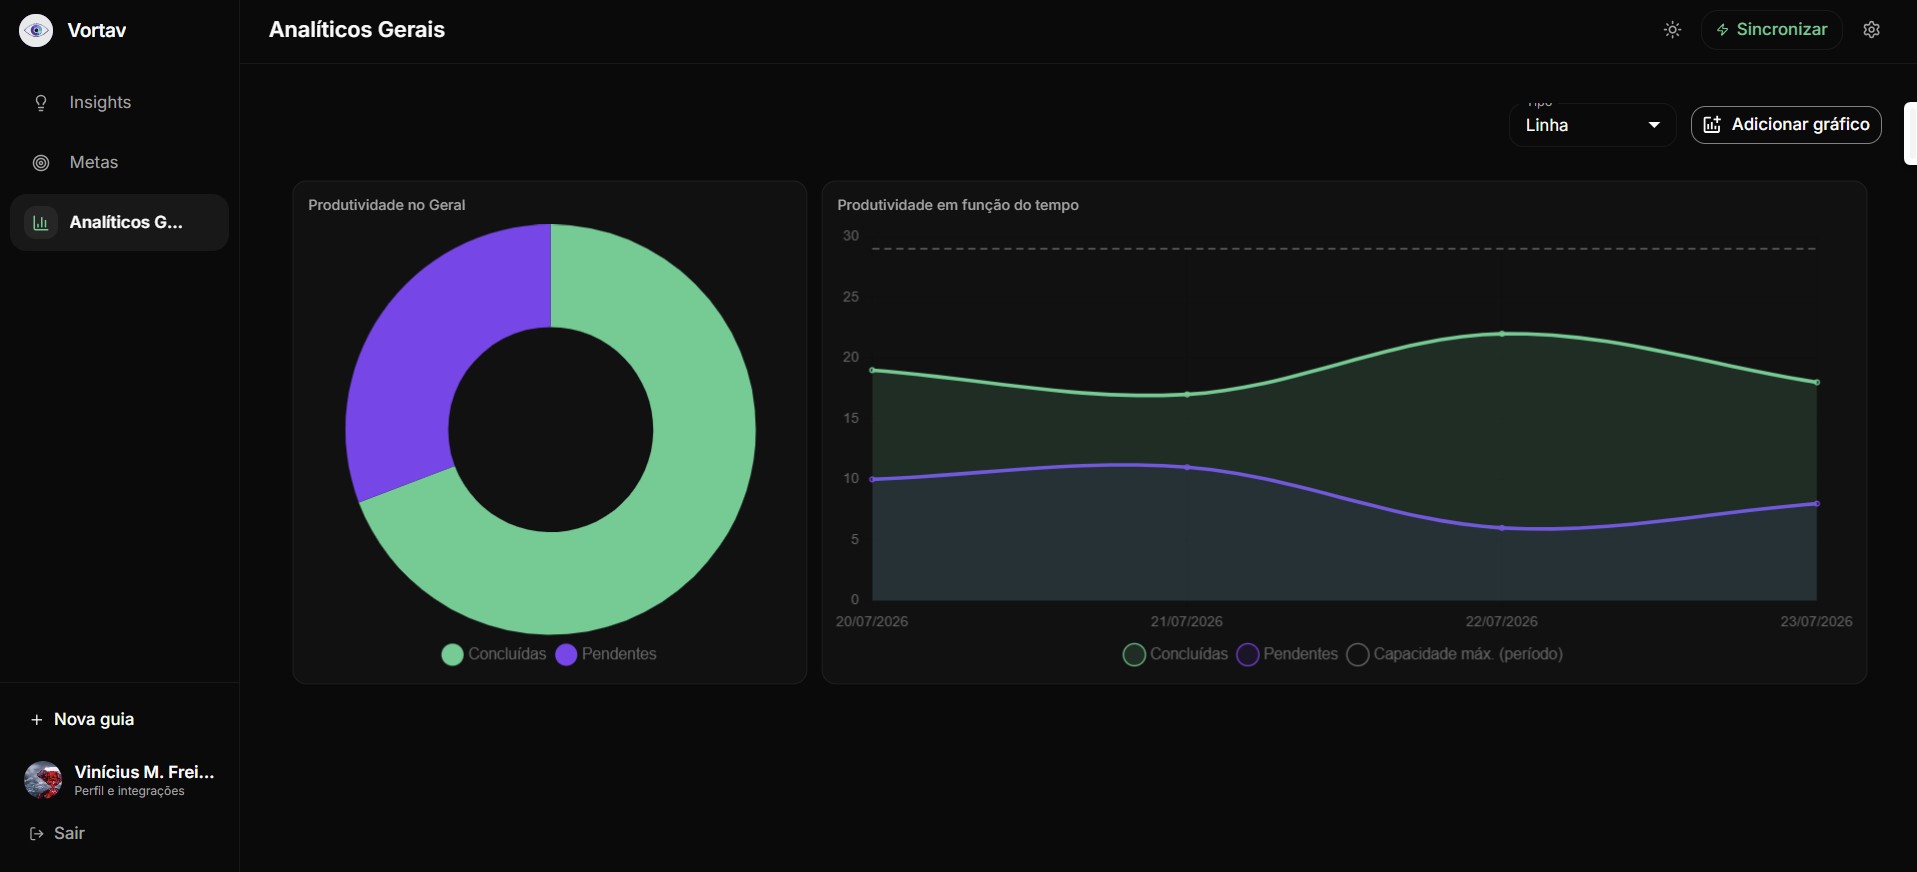Open the Linha chart type dropdown
This screenshot has width=1917, height=872.
(x=1592, y=125)
